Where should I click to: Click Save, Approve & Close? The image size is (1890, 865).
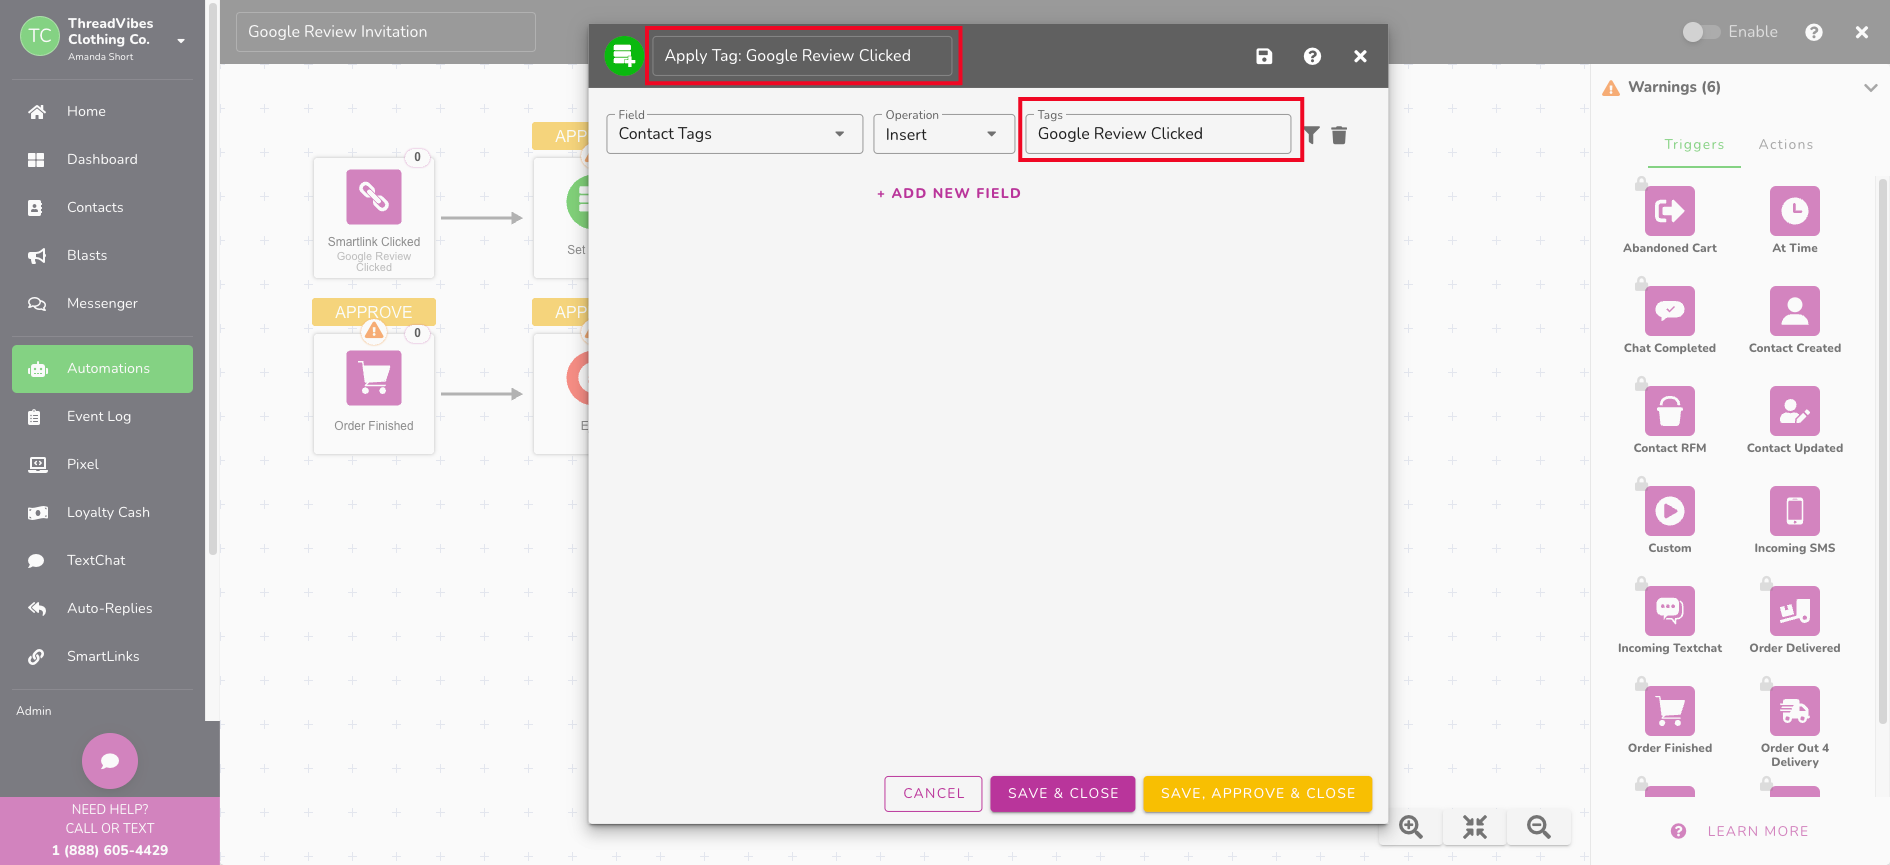point(1258,793)
